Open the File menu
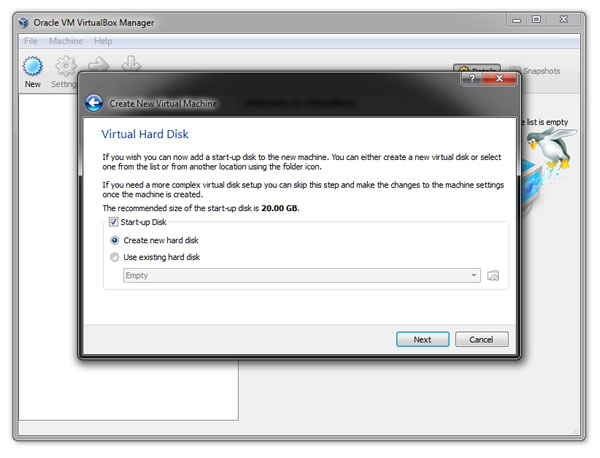Screen dimensions: 600x458 pos(31,41)
